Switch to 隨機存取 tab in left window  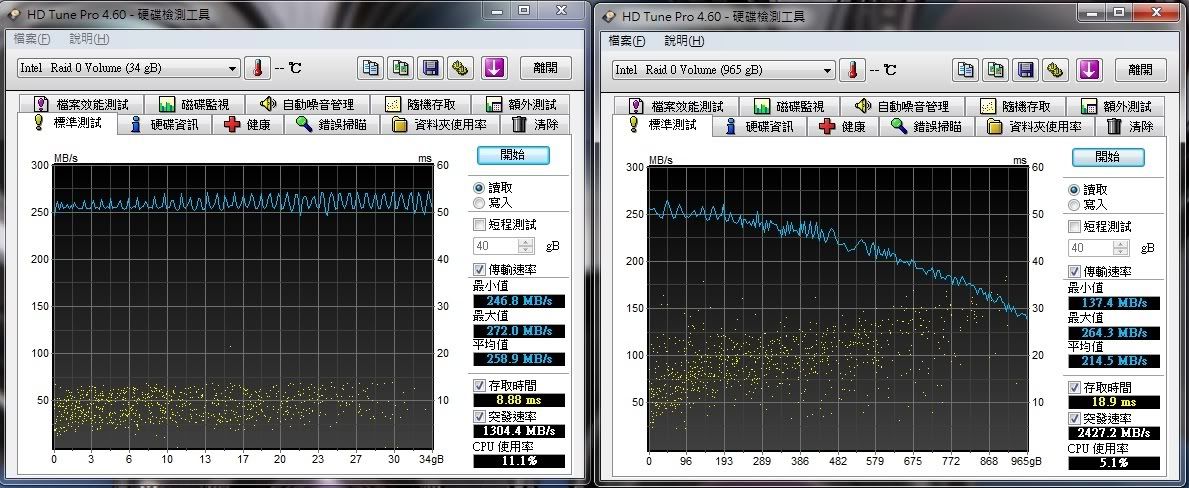(421, 105)
